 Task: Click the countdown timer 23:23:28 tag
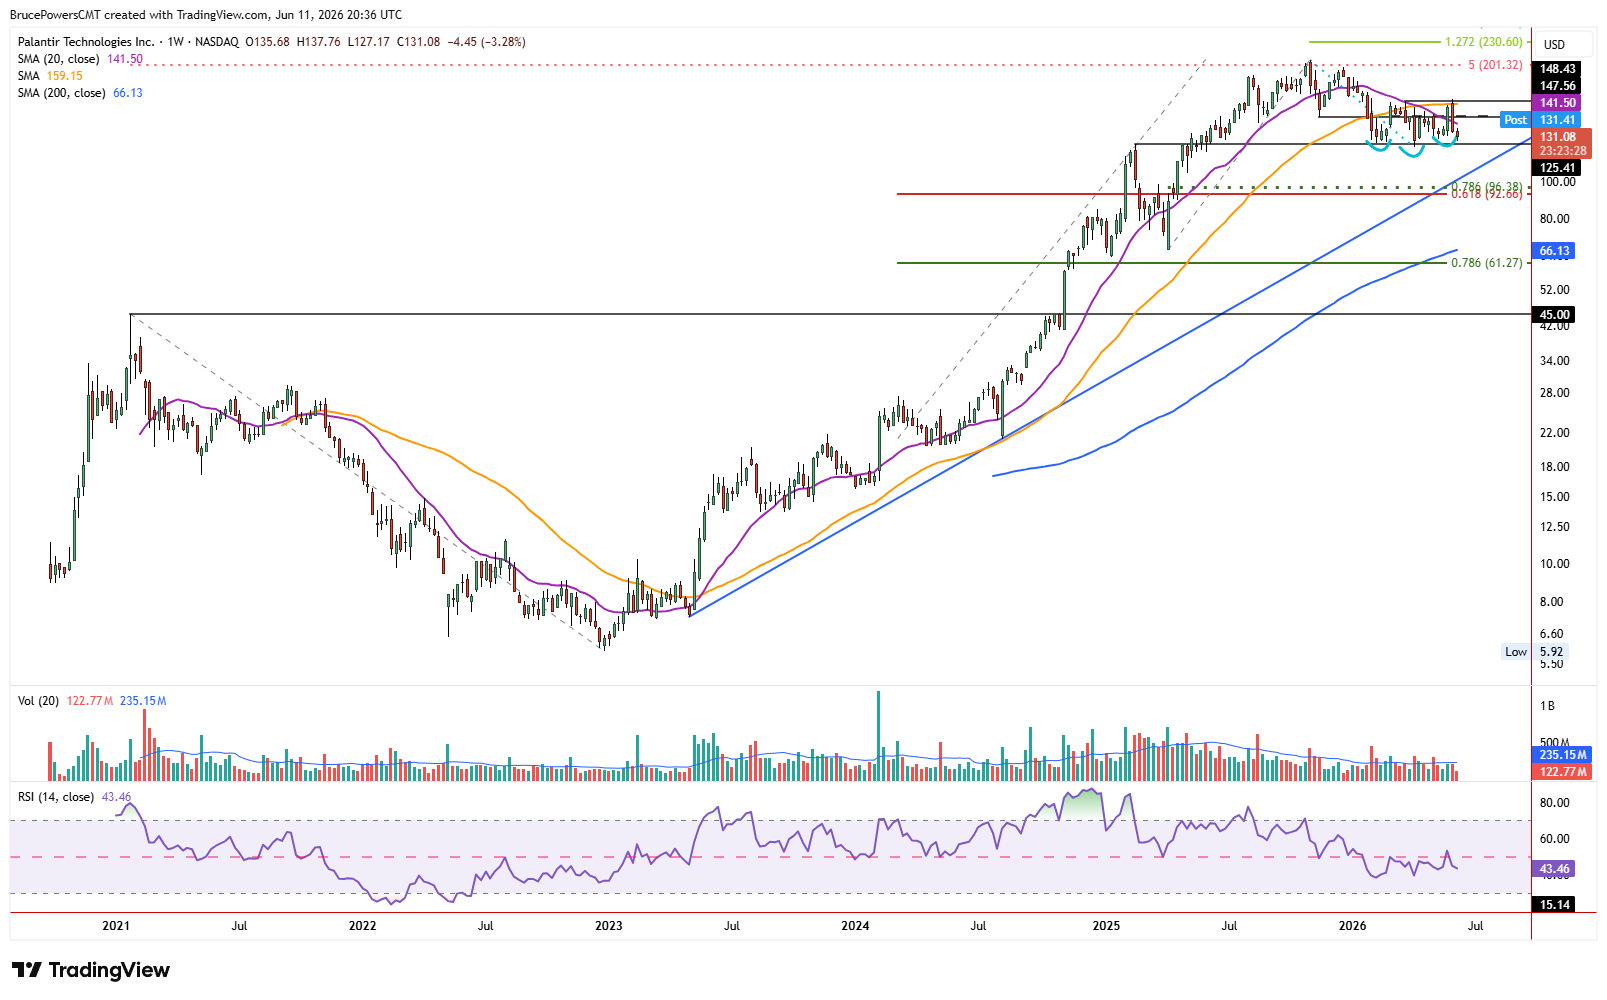point(1562,151)
